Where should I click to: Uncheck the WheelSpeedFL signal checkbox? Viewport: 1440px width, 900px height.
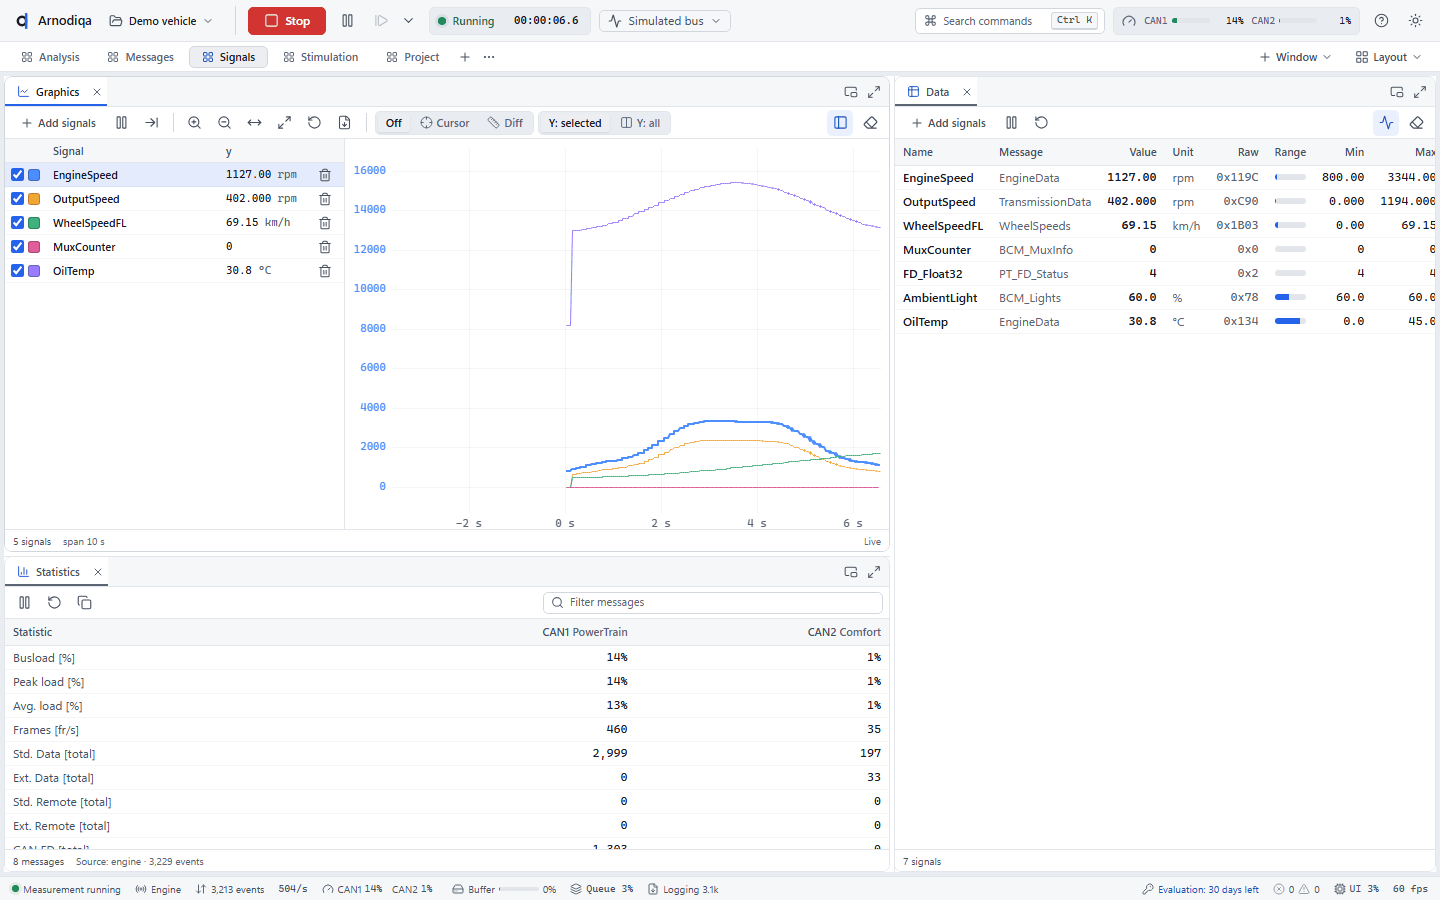[x=17, y=223]
